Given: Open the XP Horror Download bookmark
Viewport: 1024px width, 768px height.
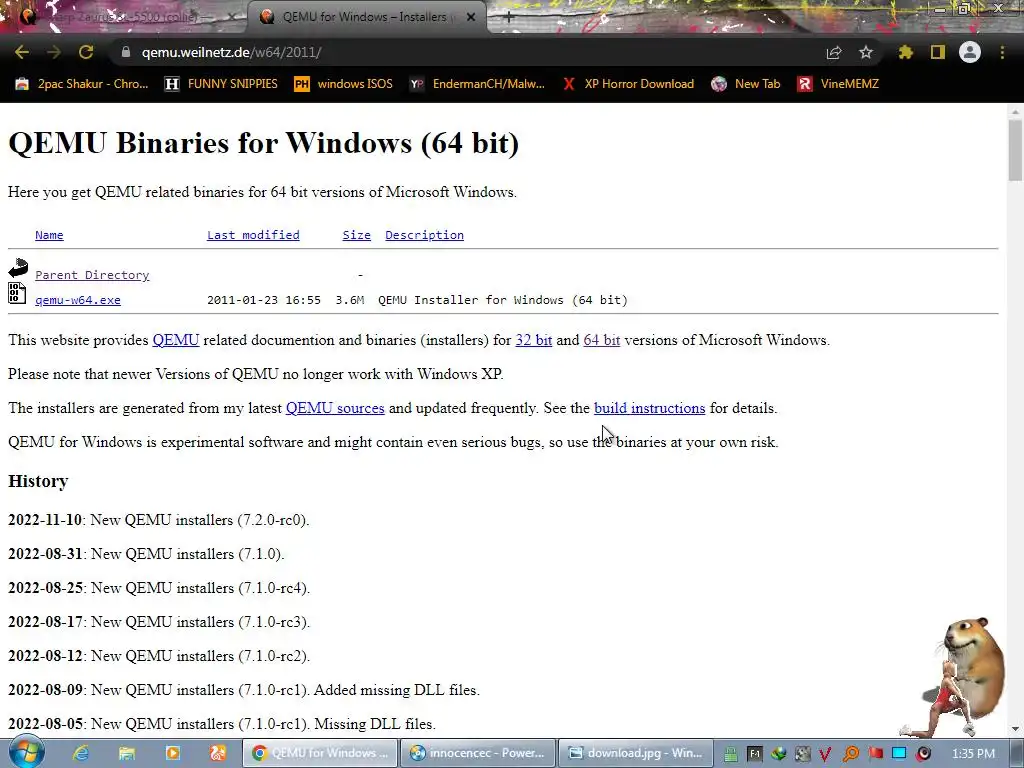Looking at the screenshot, I should (x=628, y=84).
